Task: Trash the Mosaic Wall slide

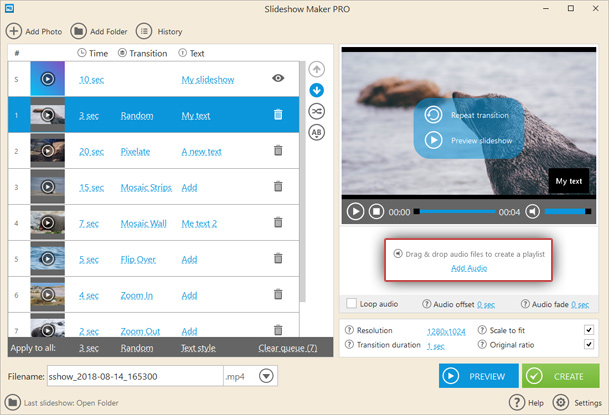Action: tap(278, 222)
